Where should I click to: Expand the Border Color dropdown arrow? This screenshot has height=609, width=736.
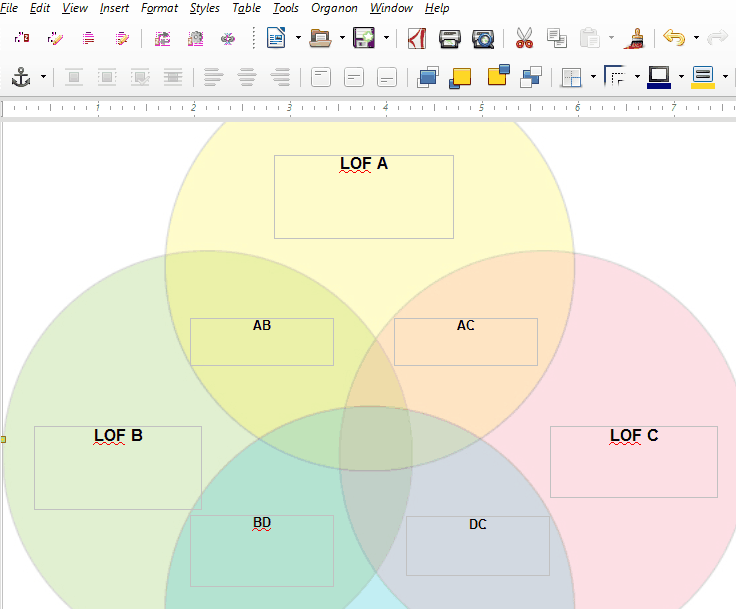(681, 77)
